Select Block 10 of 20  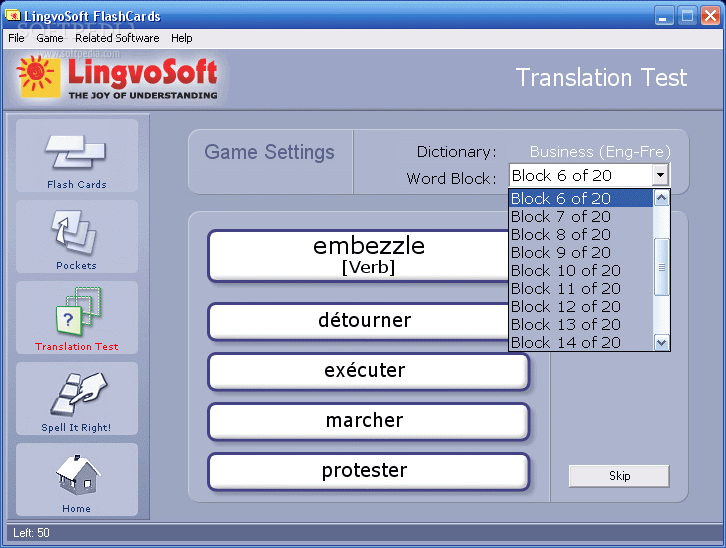pyautogui.click(x=581, y=271)
